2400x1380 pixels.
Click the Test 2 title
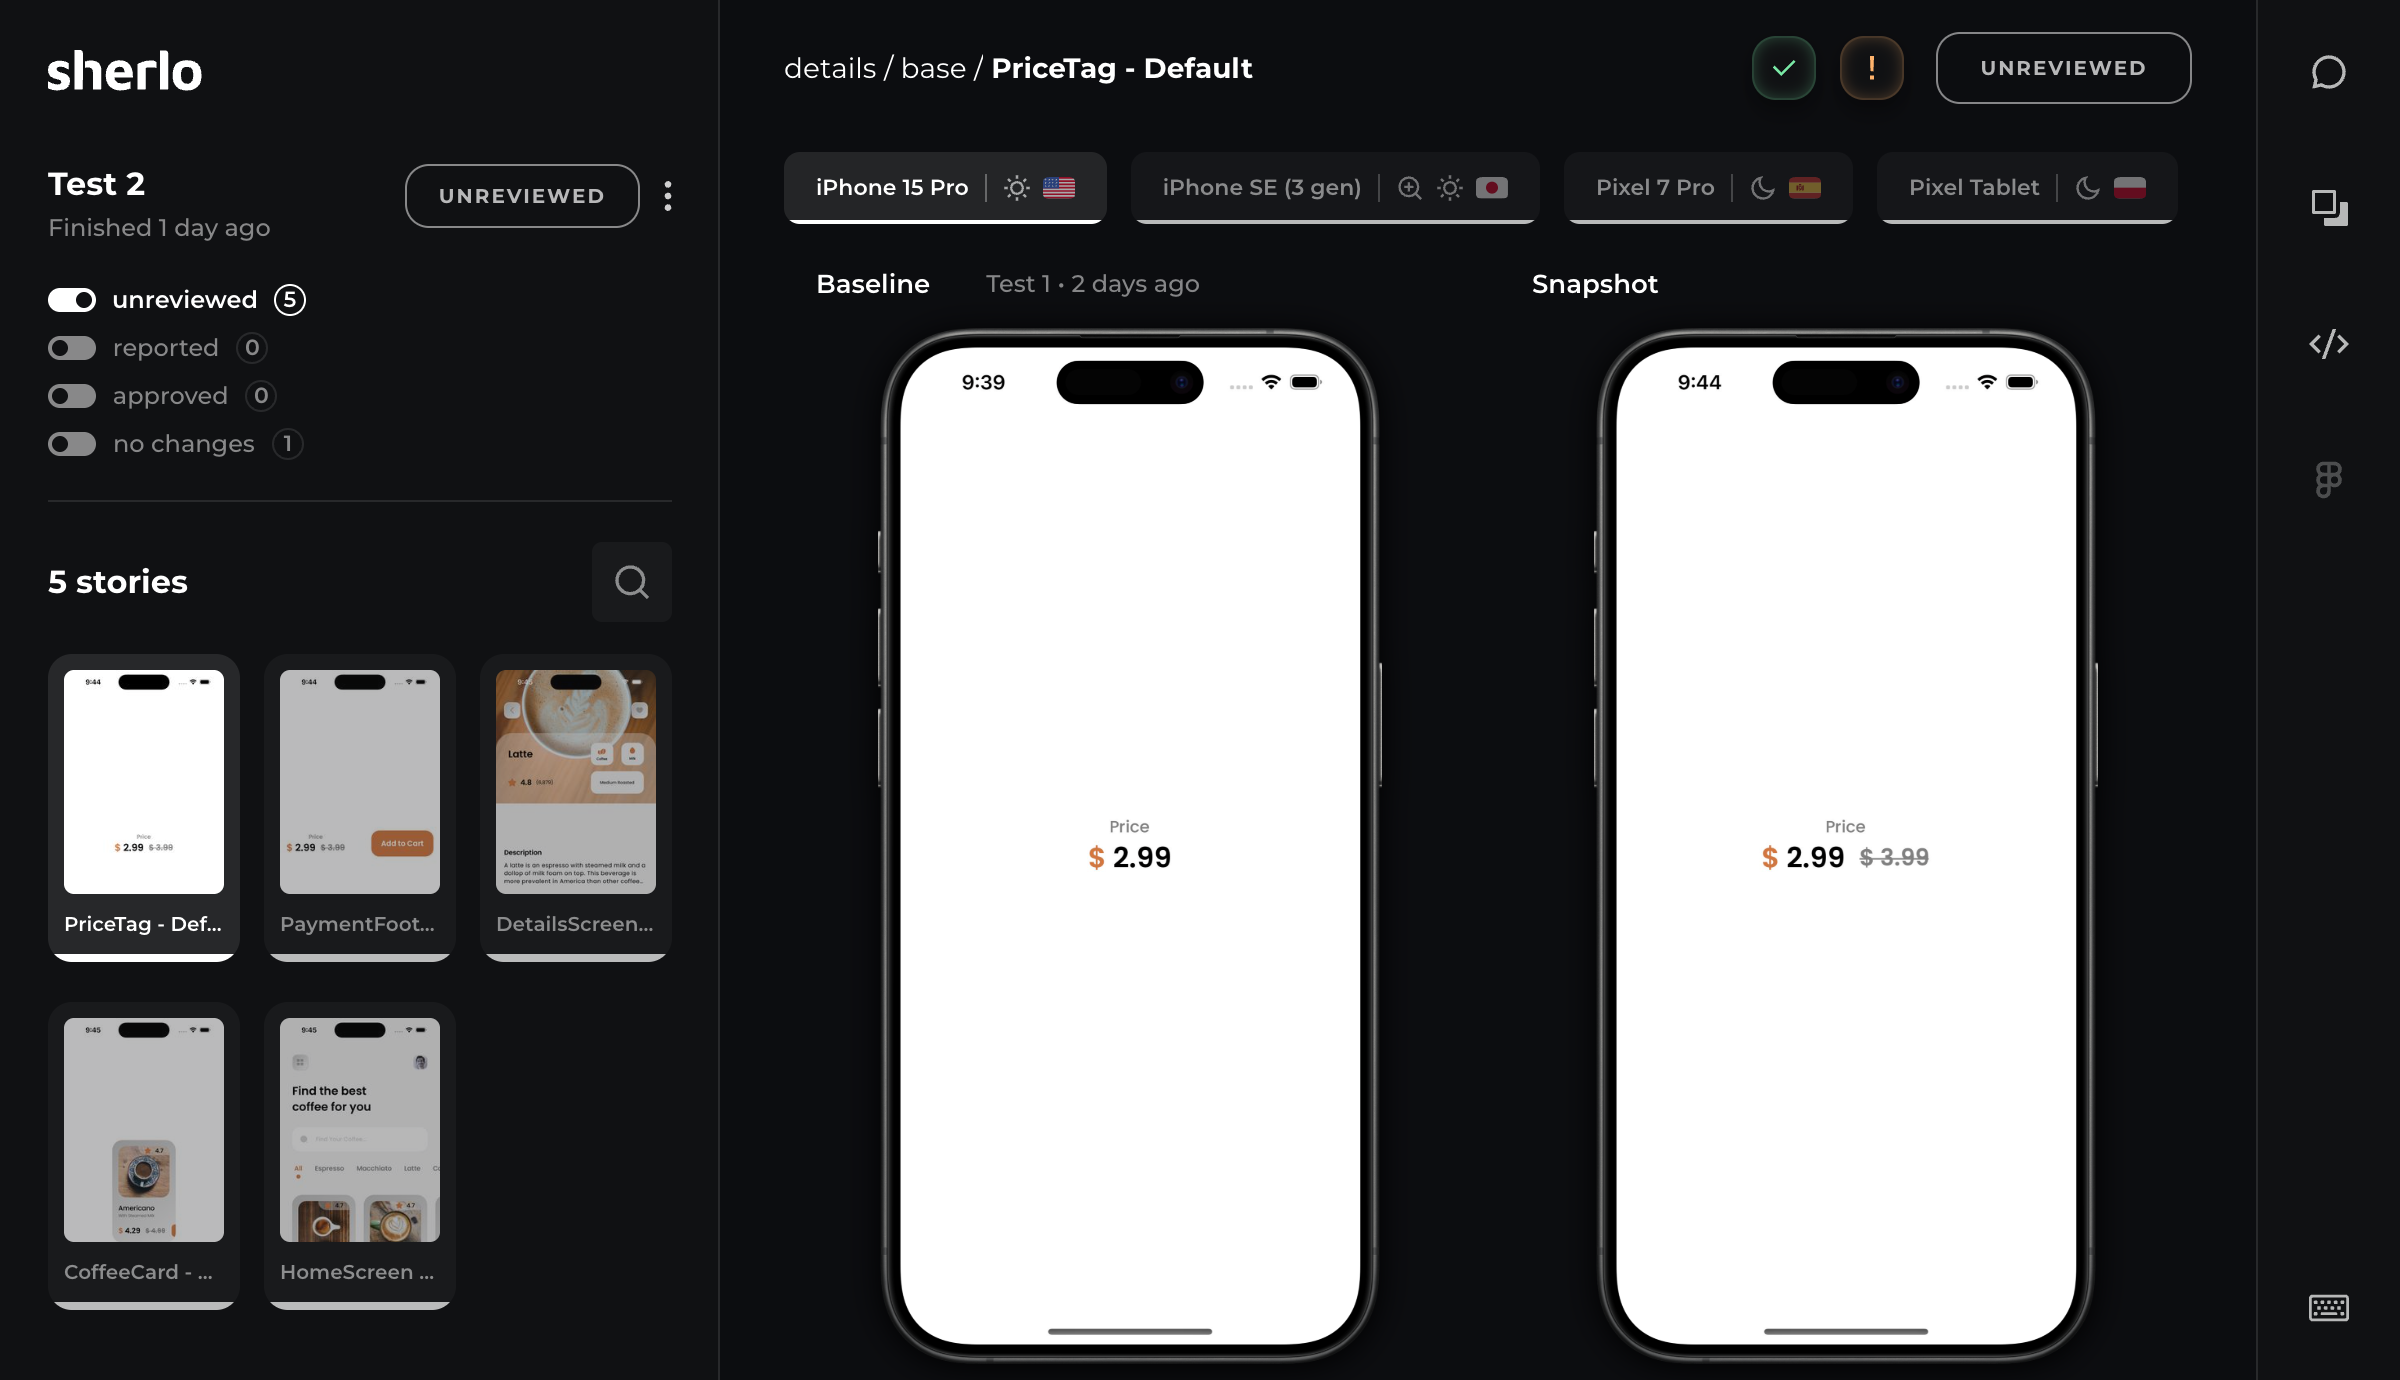pos(97,184)
